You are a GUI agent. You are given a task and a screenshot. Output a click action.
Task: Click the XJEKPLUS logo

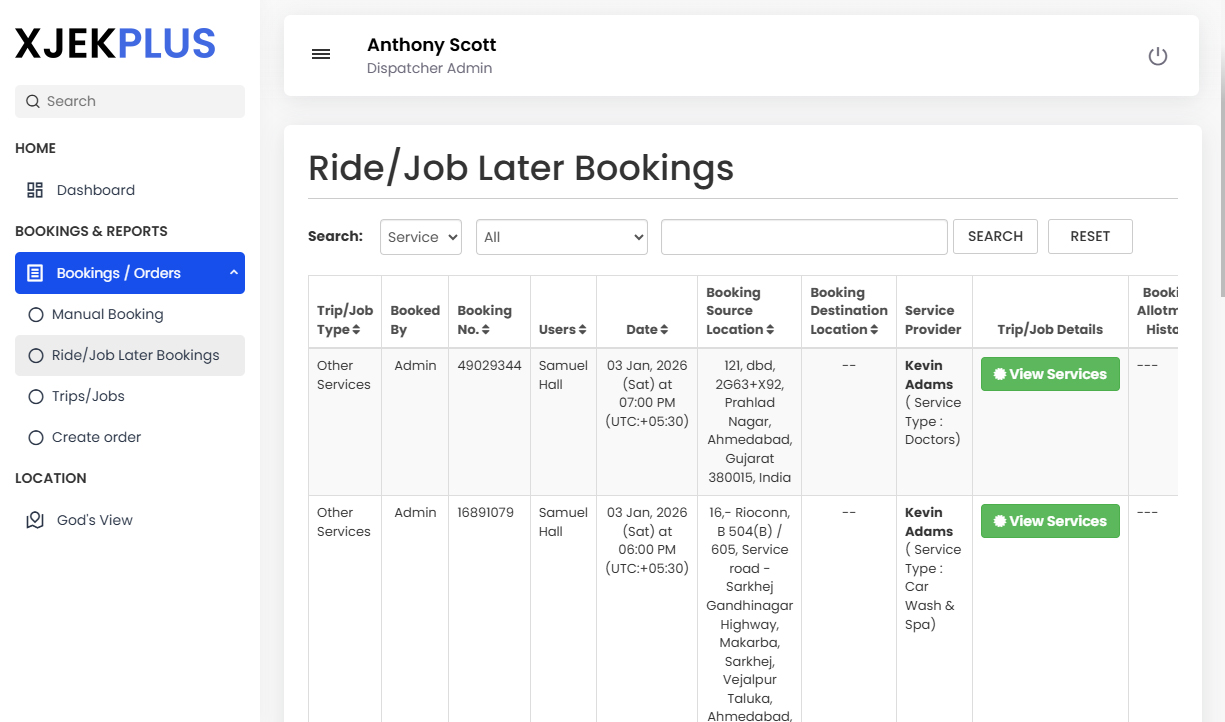114,43
